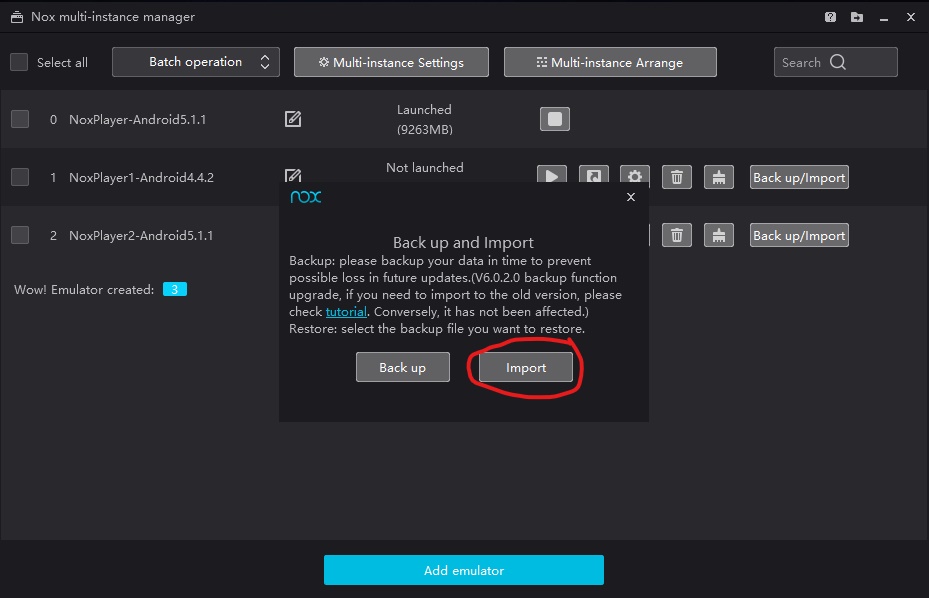Click the Back up button in dialog
The width and height of the screenshot is (929, 598).
403,367
